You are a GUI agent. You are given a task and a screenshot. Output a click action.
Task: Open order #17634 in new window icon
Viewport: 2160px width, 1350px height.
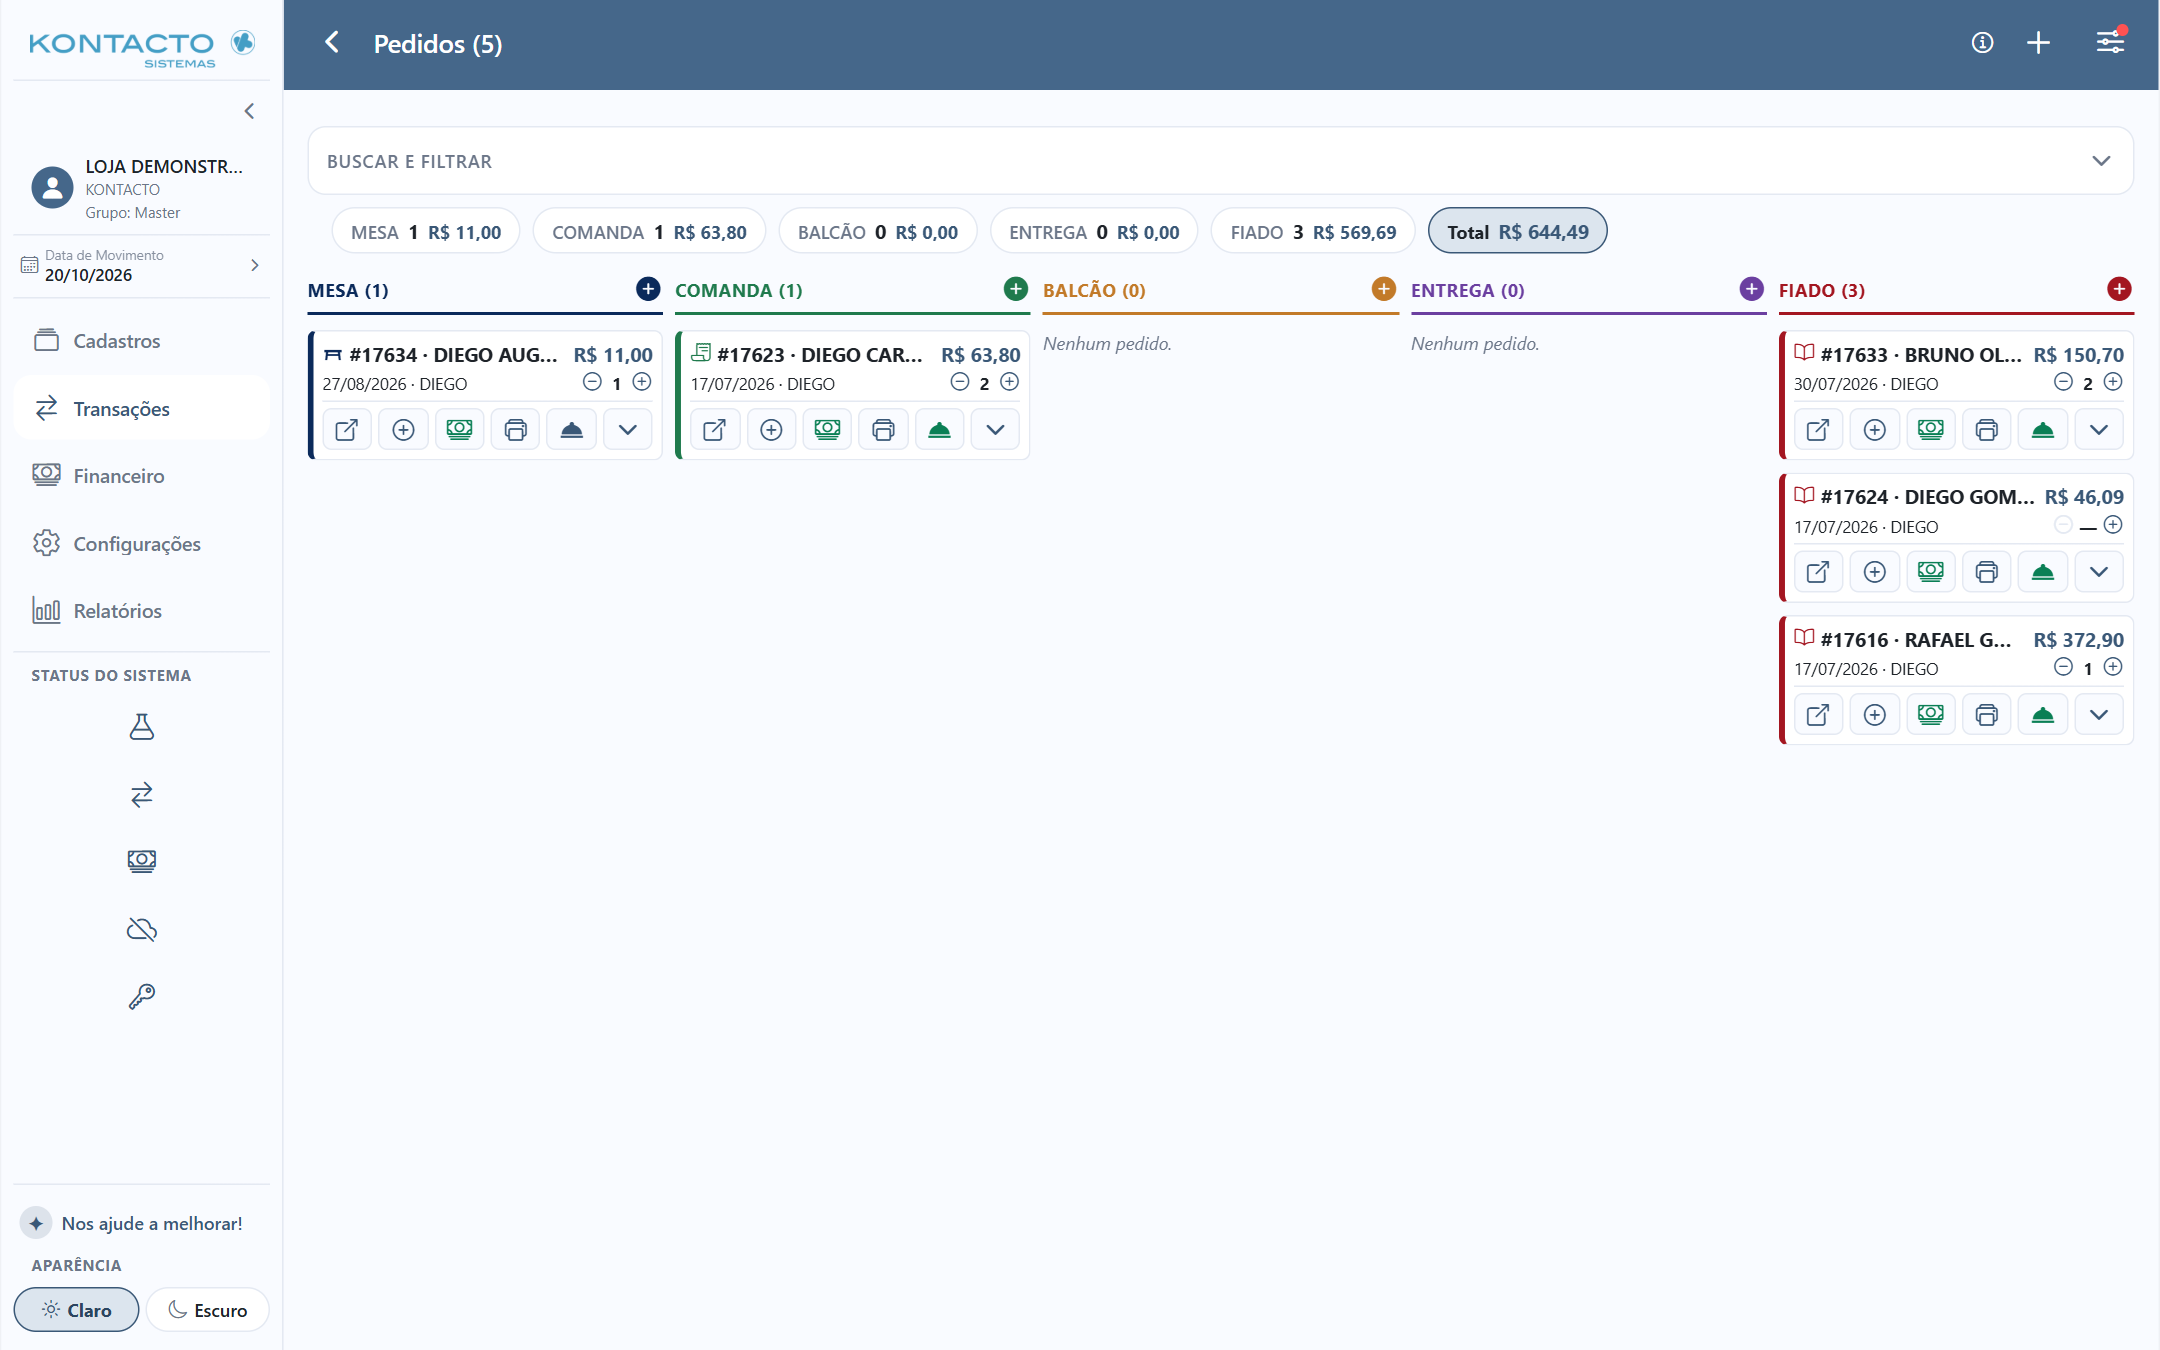[347, 430]
